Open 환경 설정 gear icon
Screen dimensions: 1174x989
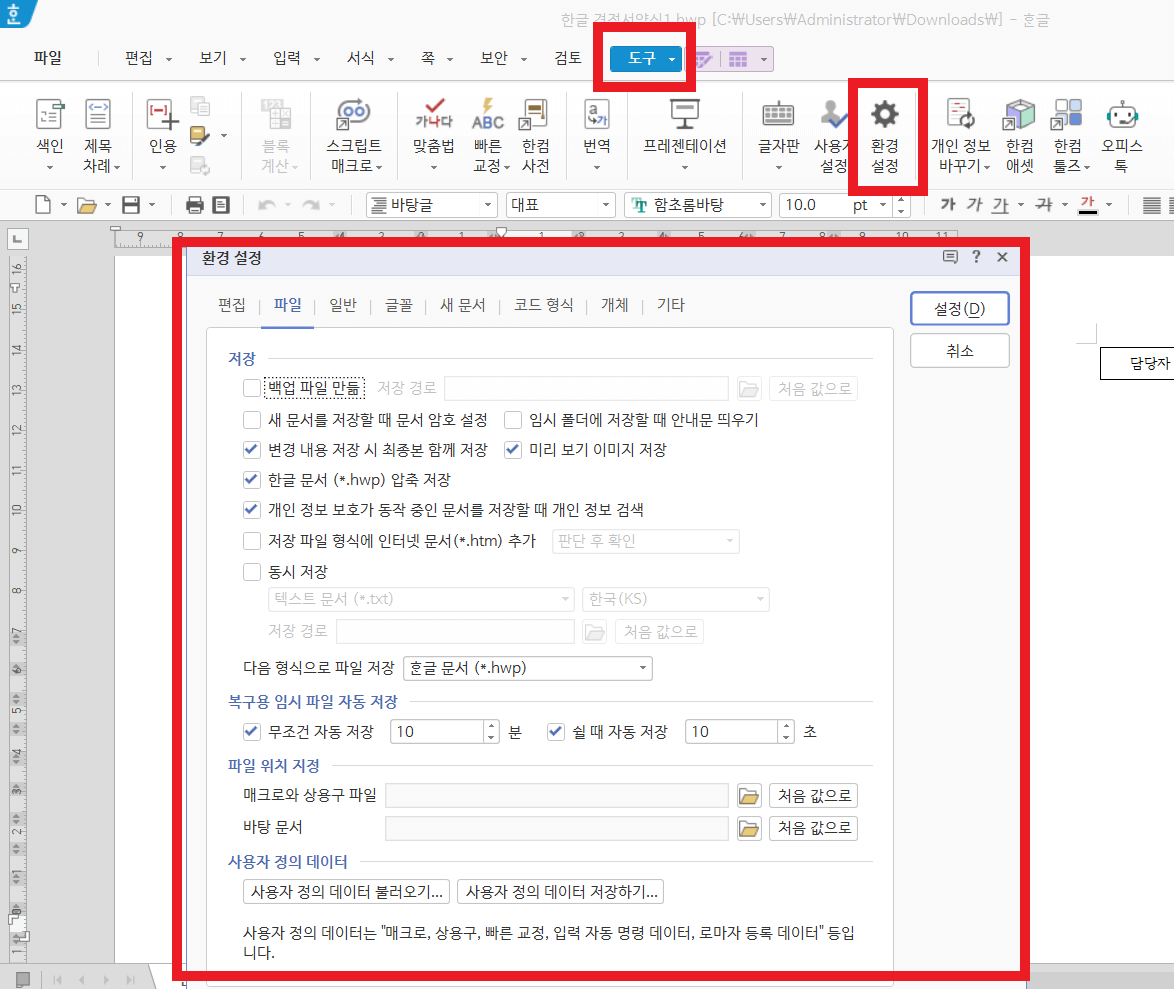point(884,115)
